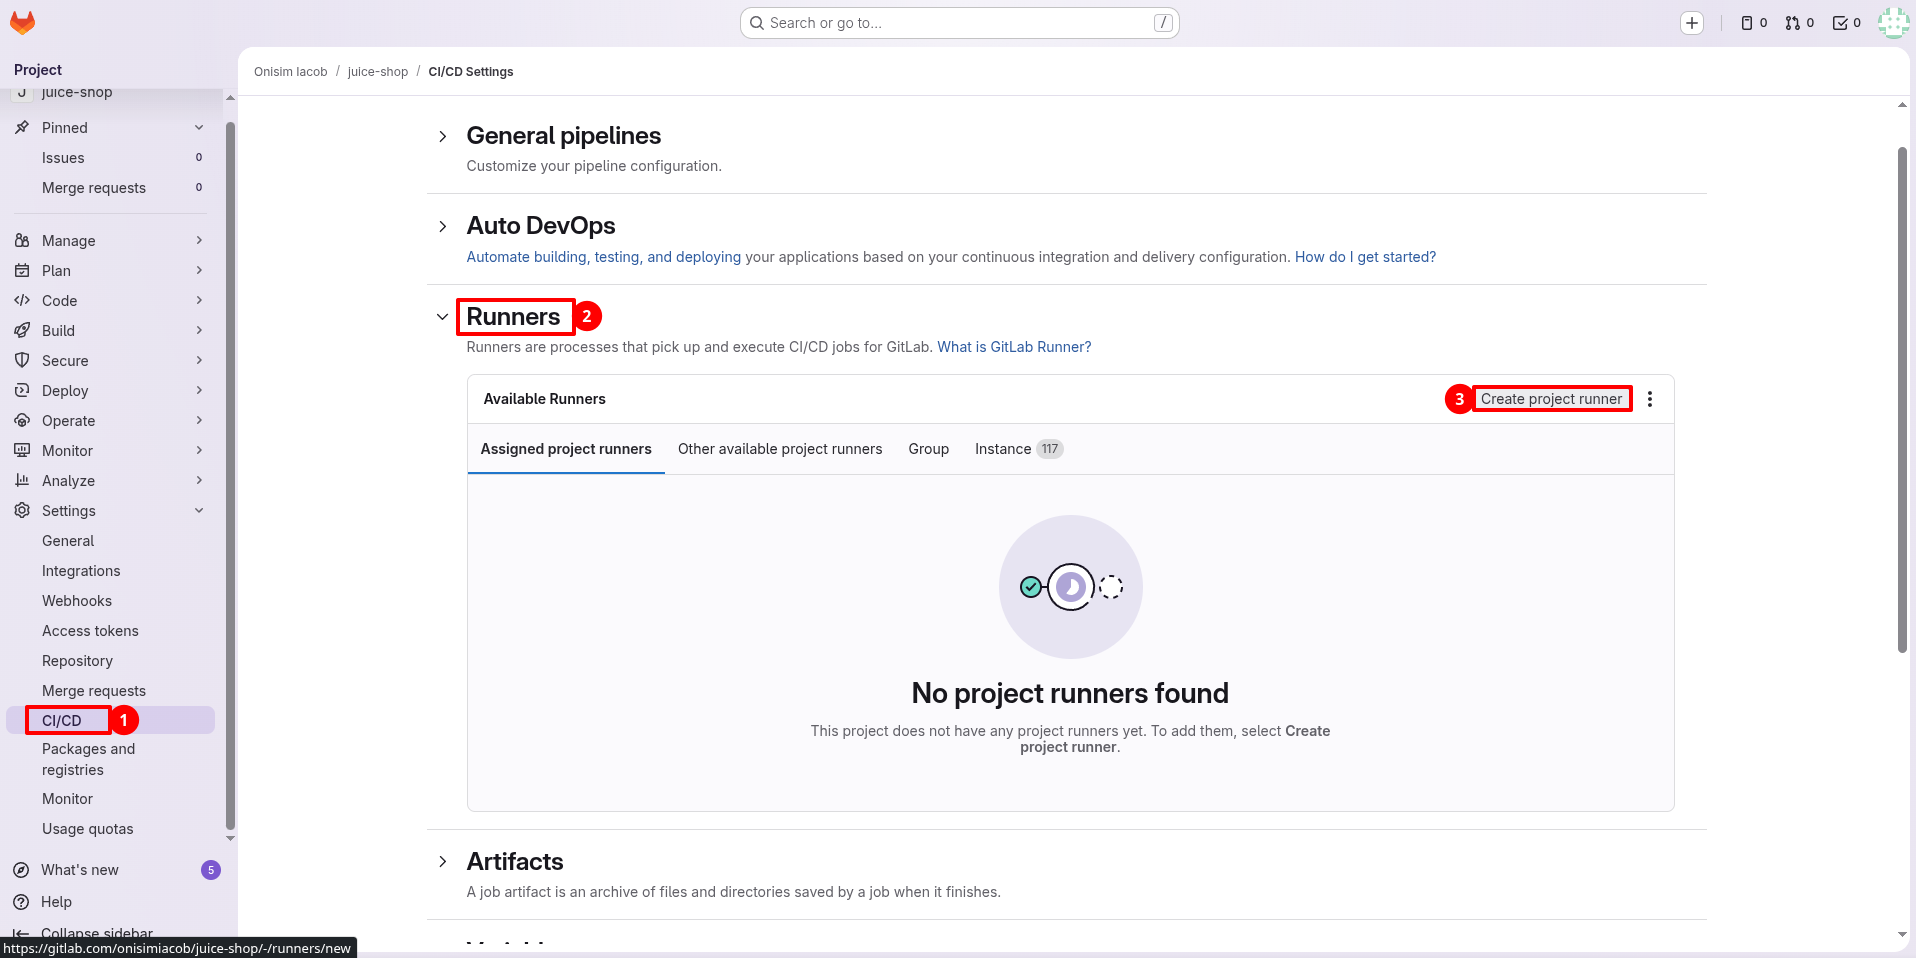Open assigned issues counter icon
Image resolution: width=1916 pixels, height=958 pixels.
[x=1753, y=23]
